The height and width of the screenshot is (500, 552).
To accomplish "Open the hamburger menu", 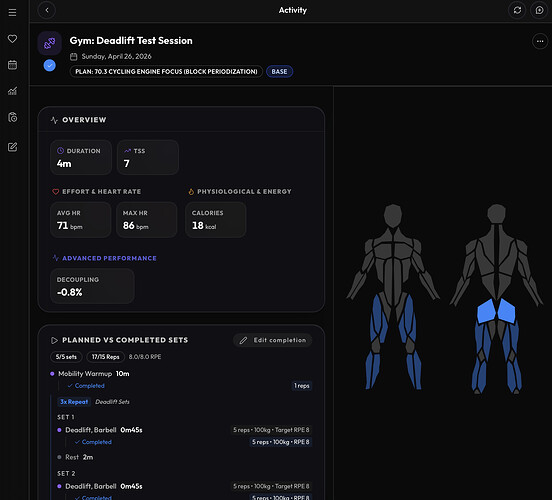I will click(12, 13).
